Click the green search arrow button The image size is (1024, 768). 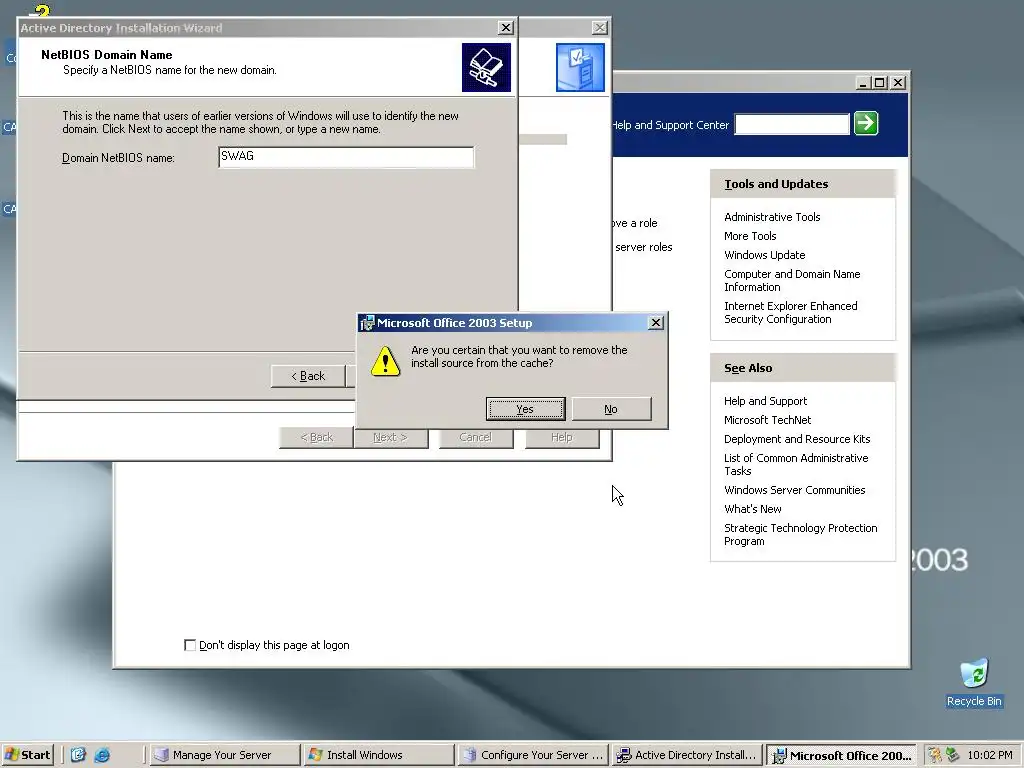tap(866, 123)
